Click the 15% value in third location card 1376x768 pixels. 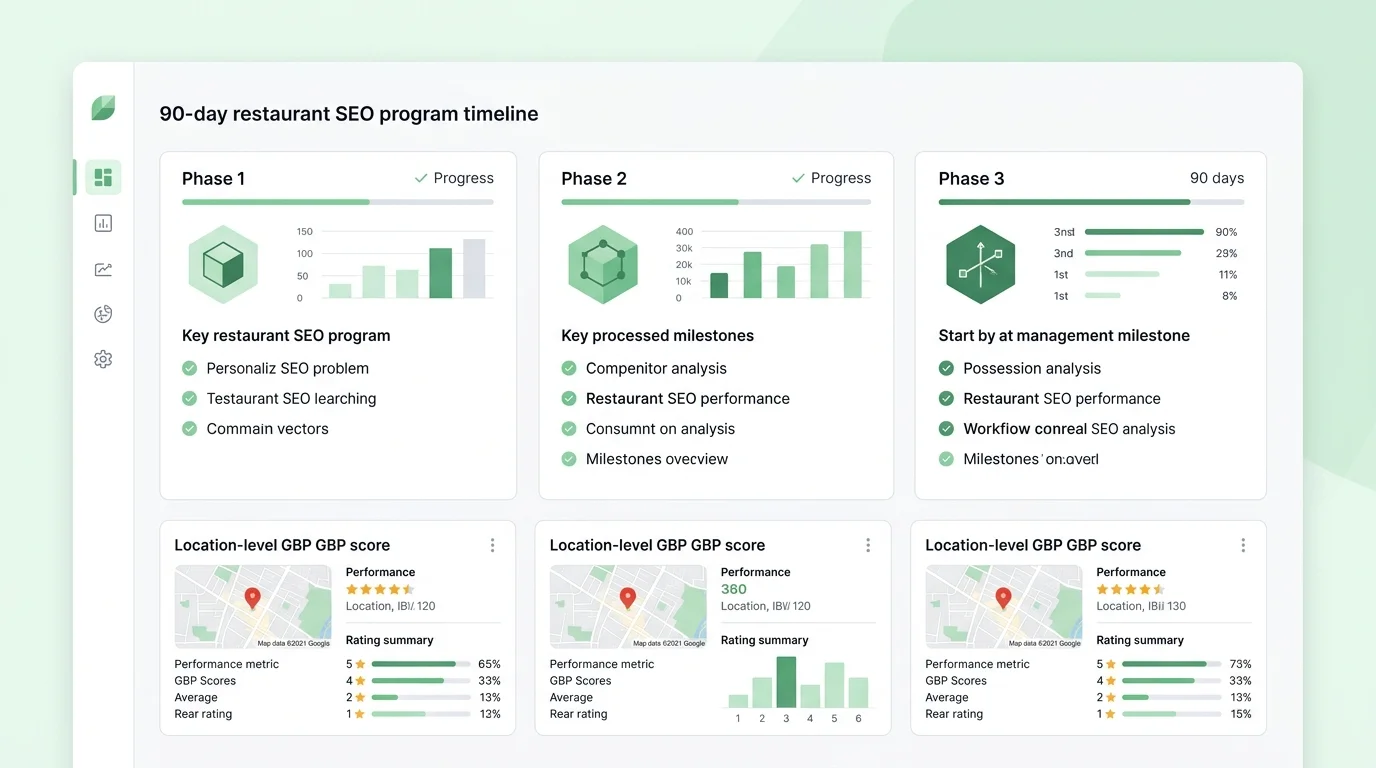tap(1241, 714)
